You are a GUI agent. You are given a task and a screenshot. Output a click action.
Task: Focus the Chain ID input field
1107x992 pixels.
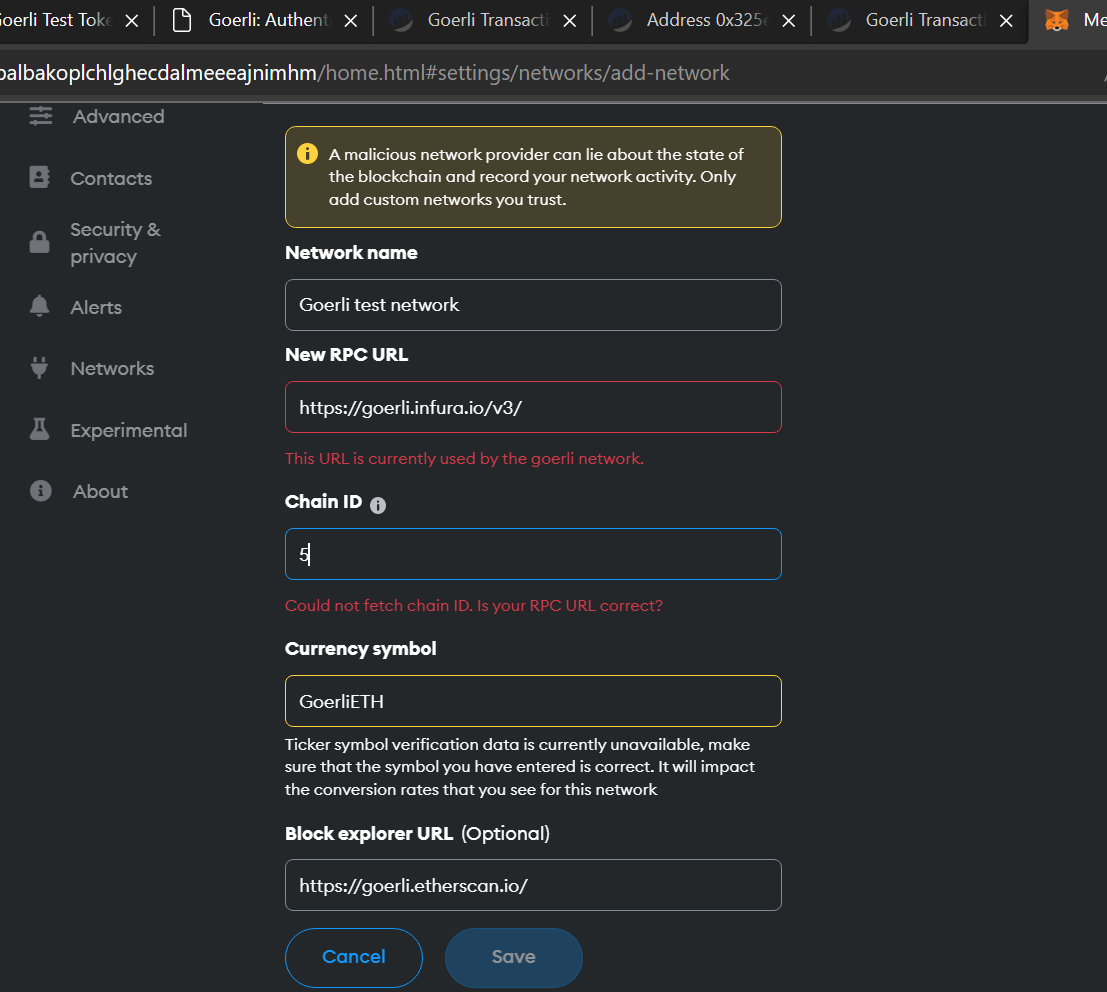coord(533,554)
